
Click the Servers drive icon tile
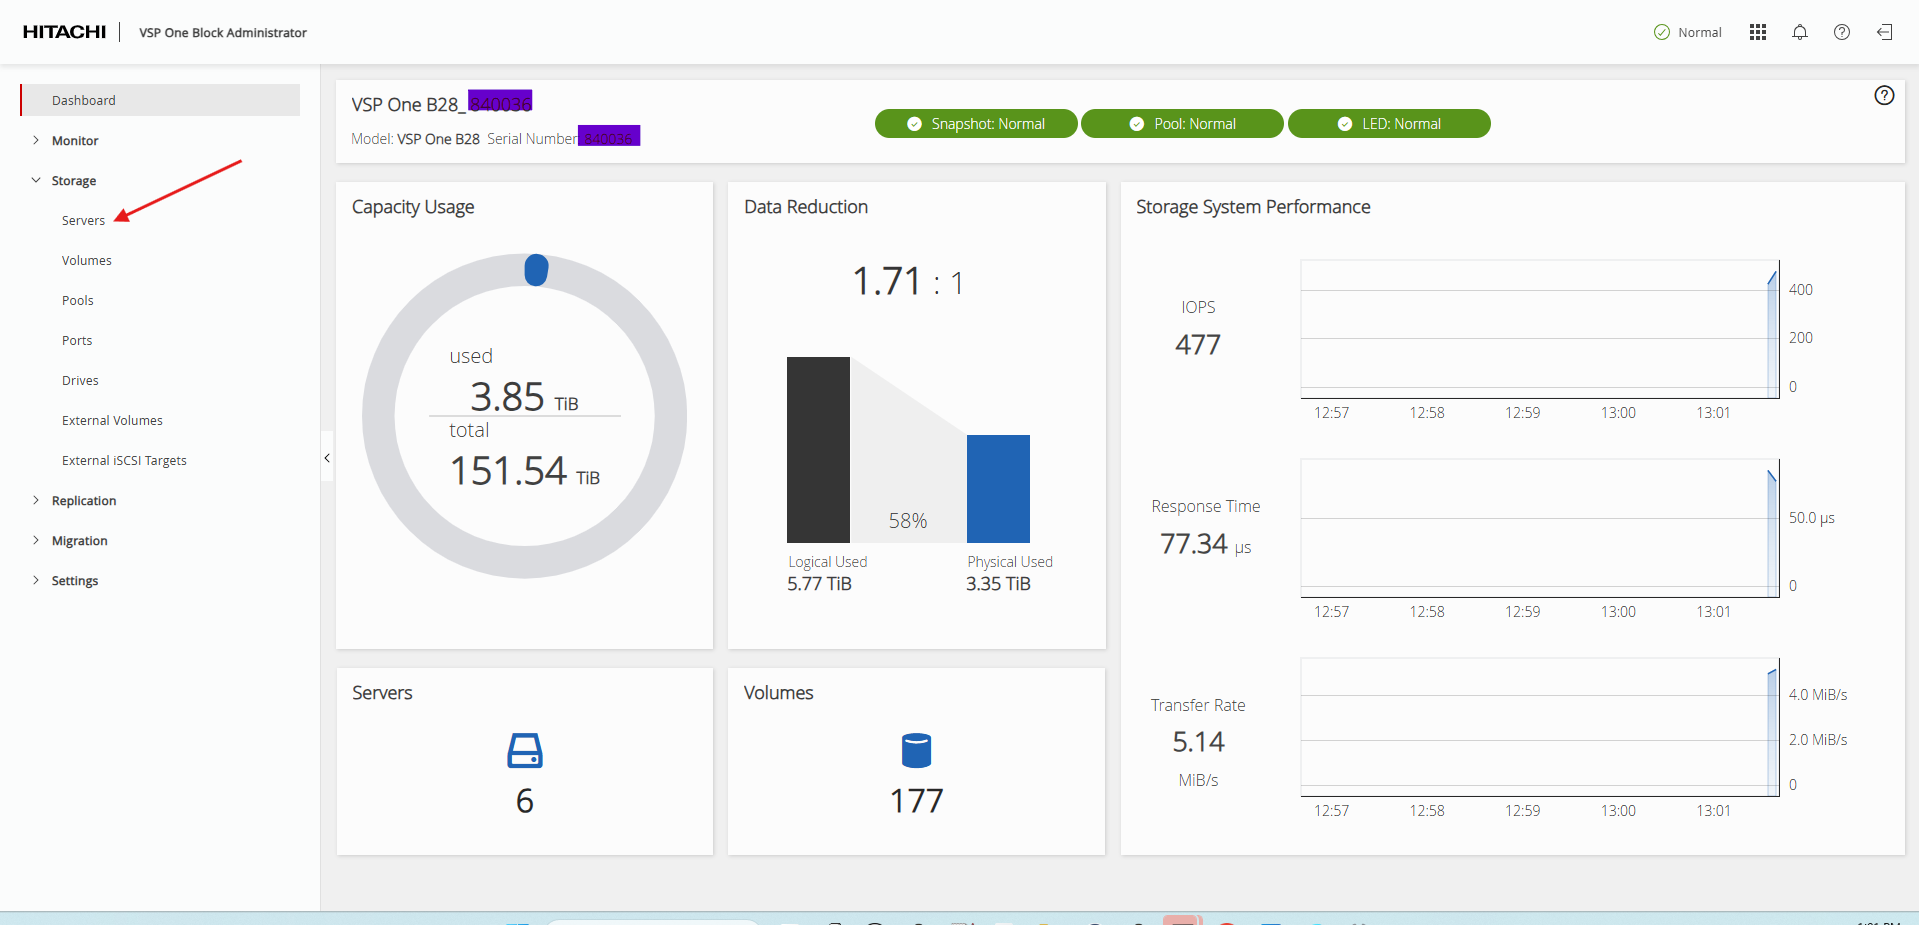click(x=524, y=750)
